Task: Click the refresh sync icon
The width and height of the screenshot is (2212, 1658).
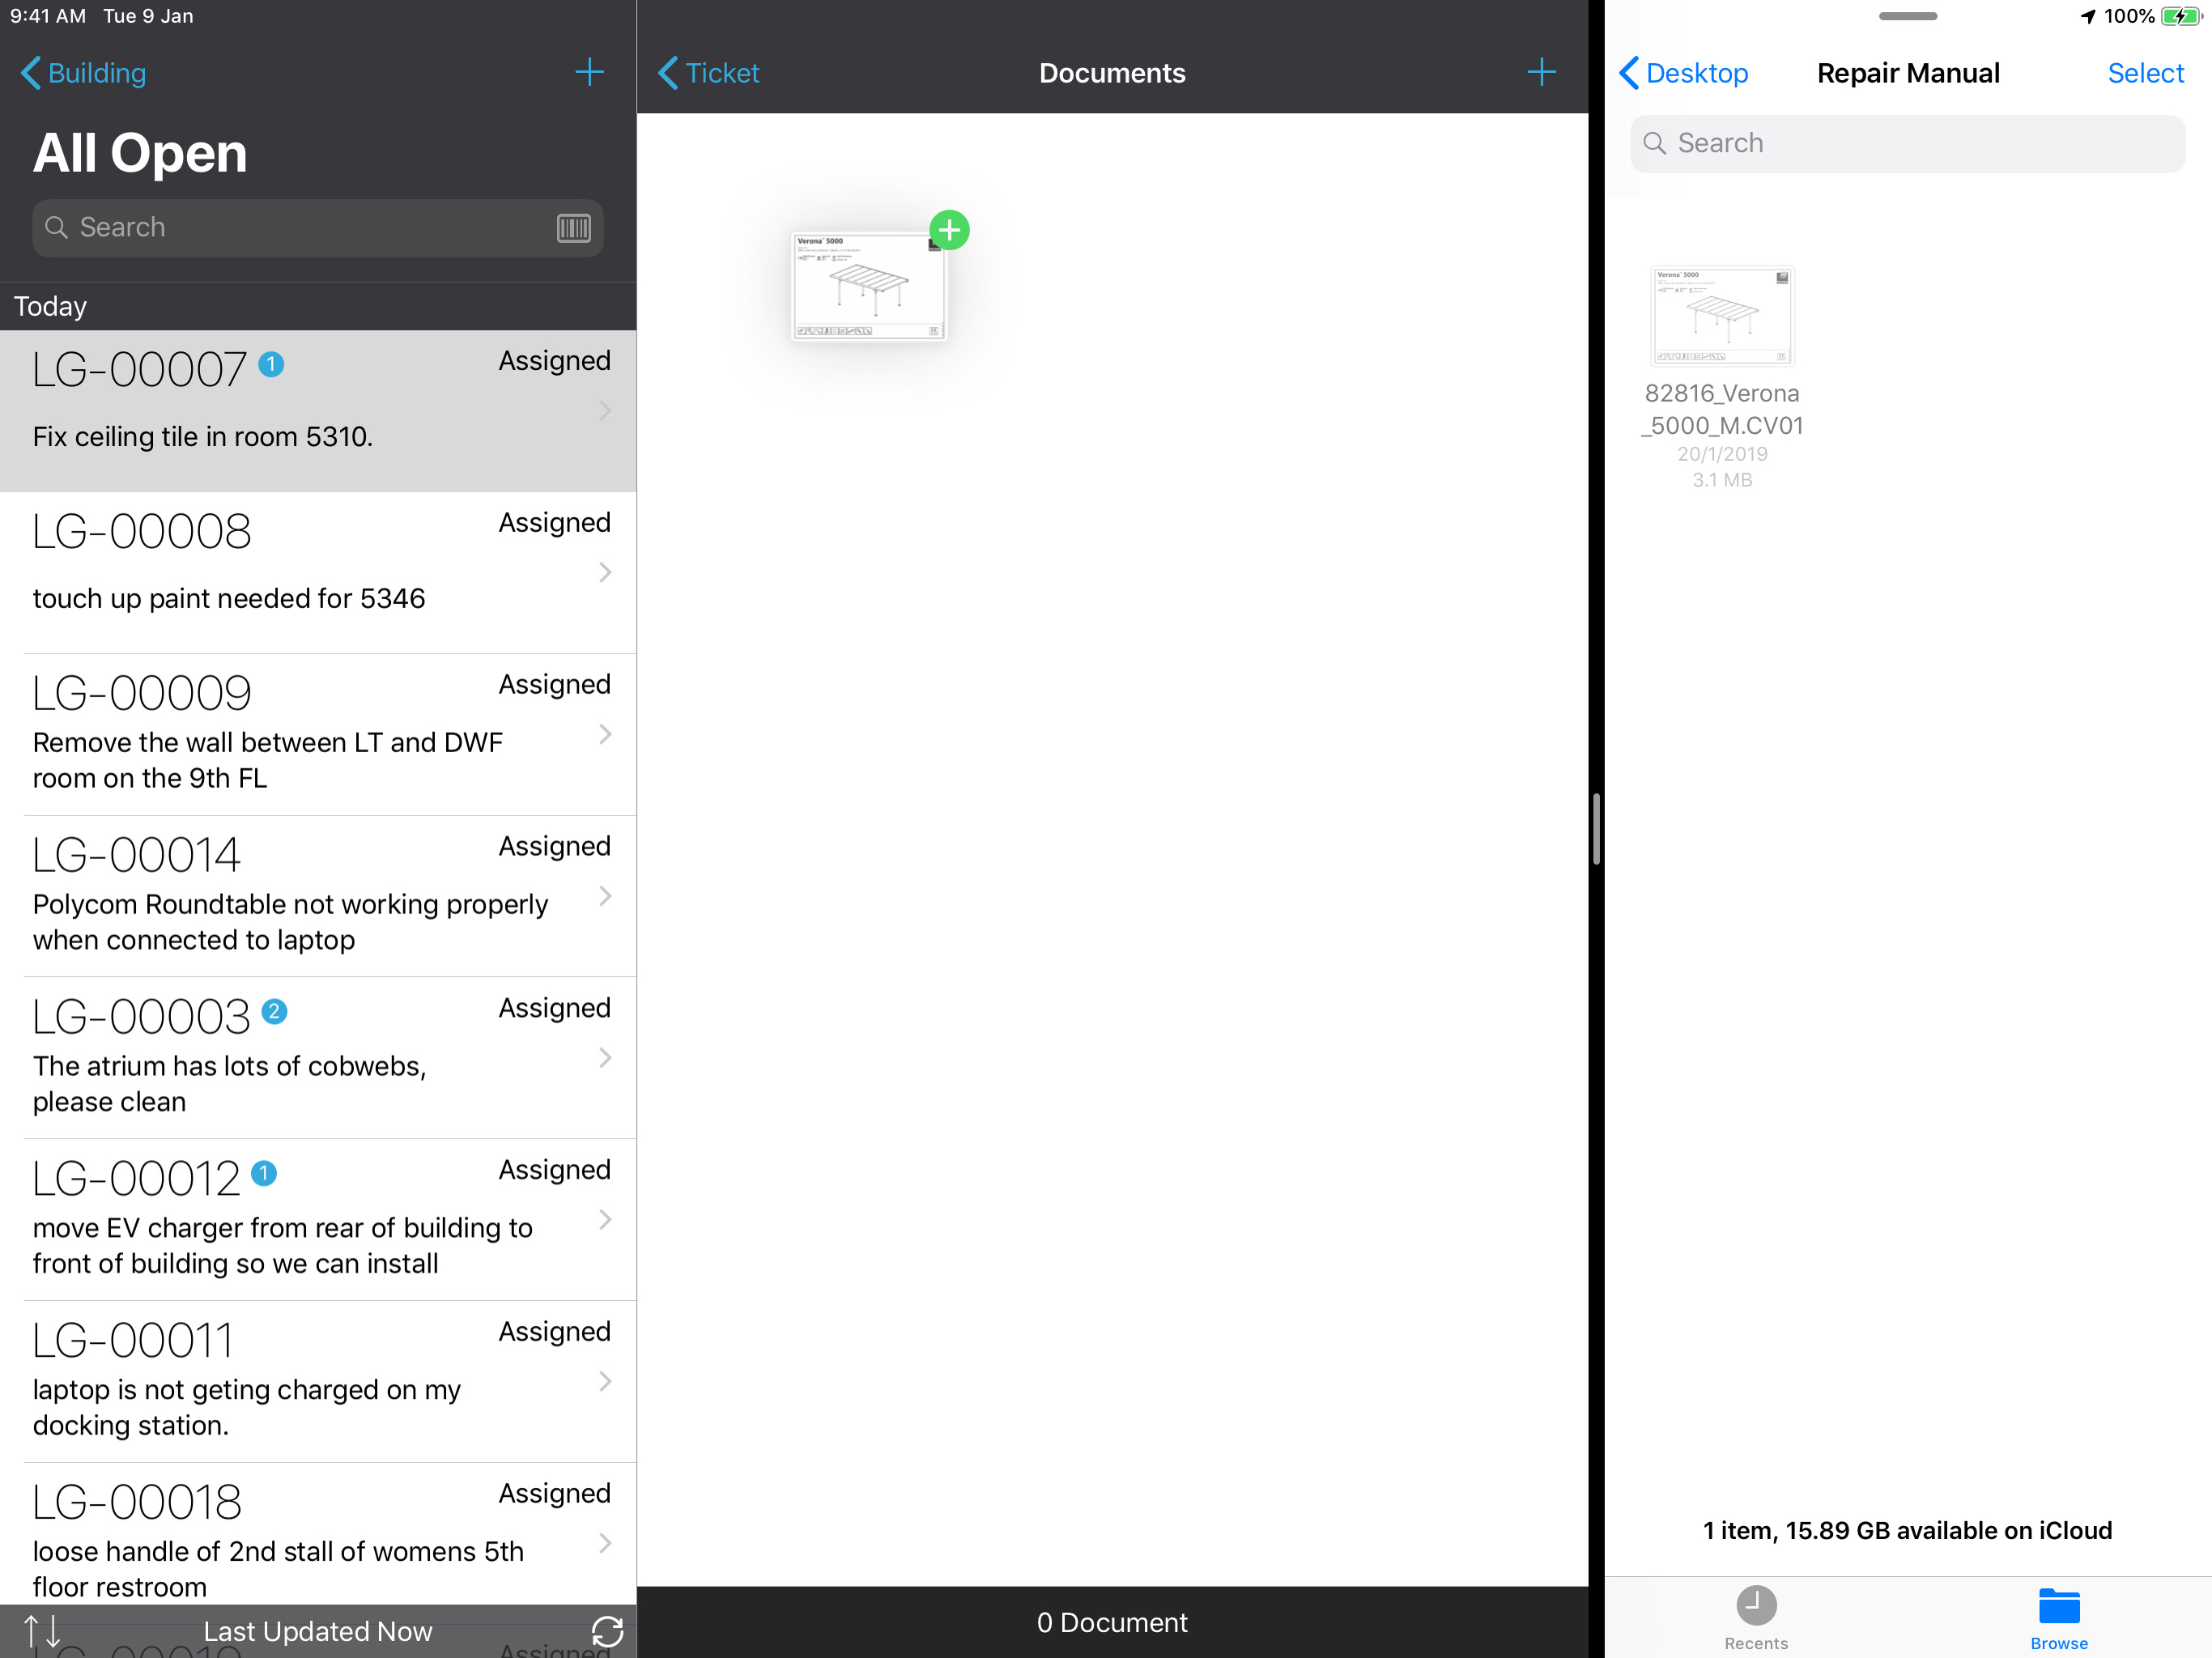Action: point(607,1631)
